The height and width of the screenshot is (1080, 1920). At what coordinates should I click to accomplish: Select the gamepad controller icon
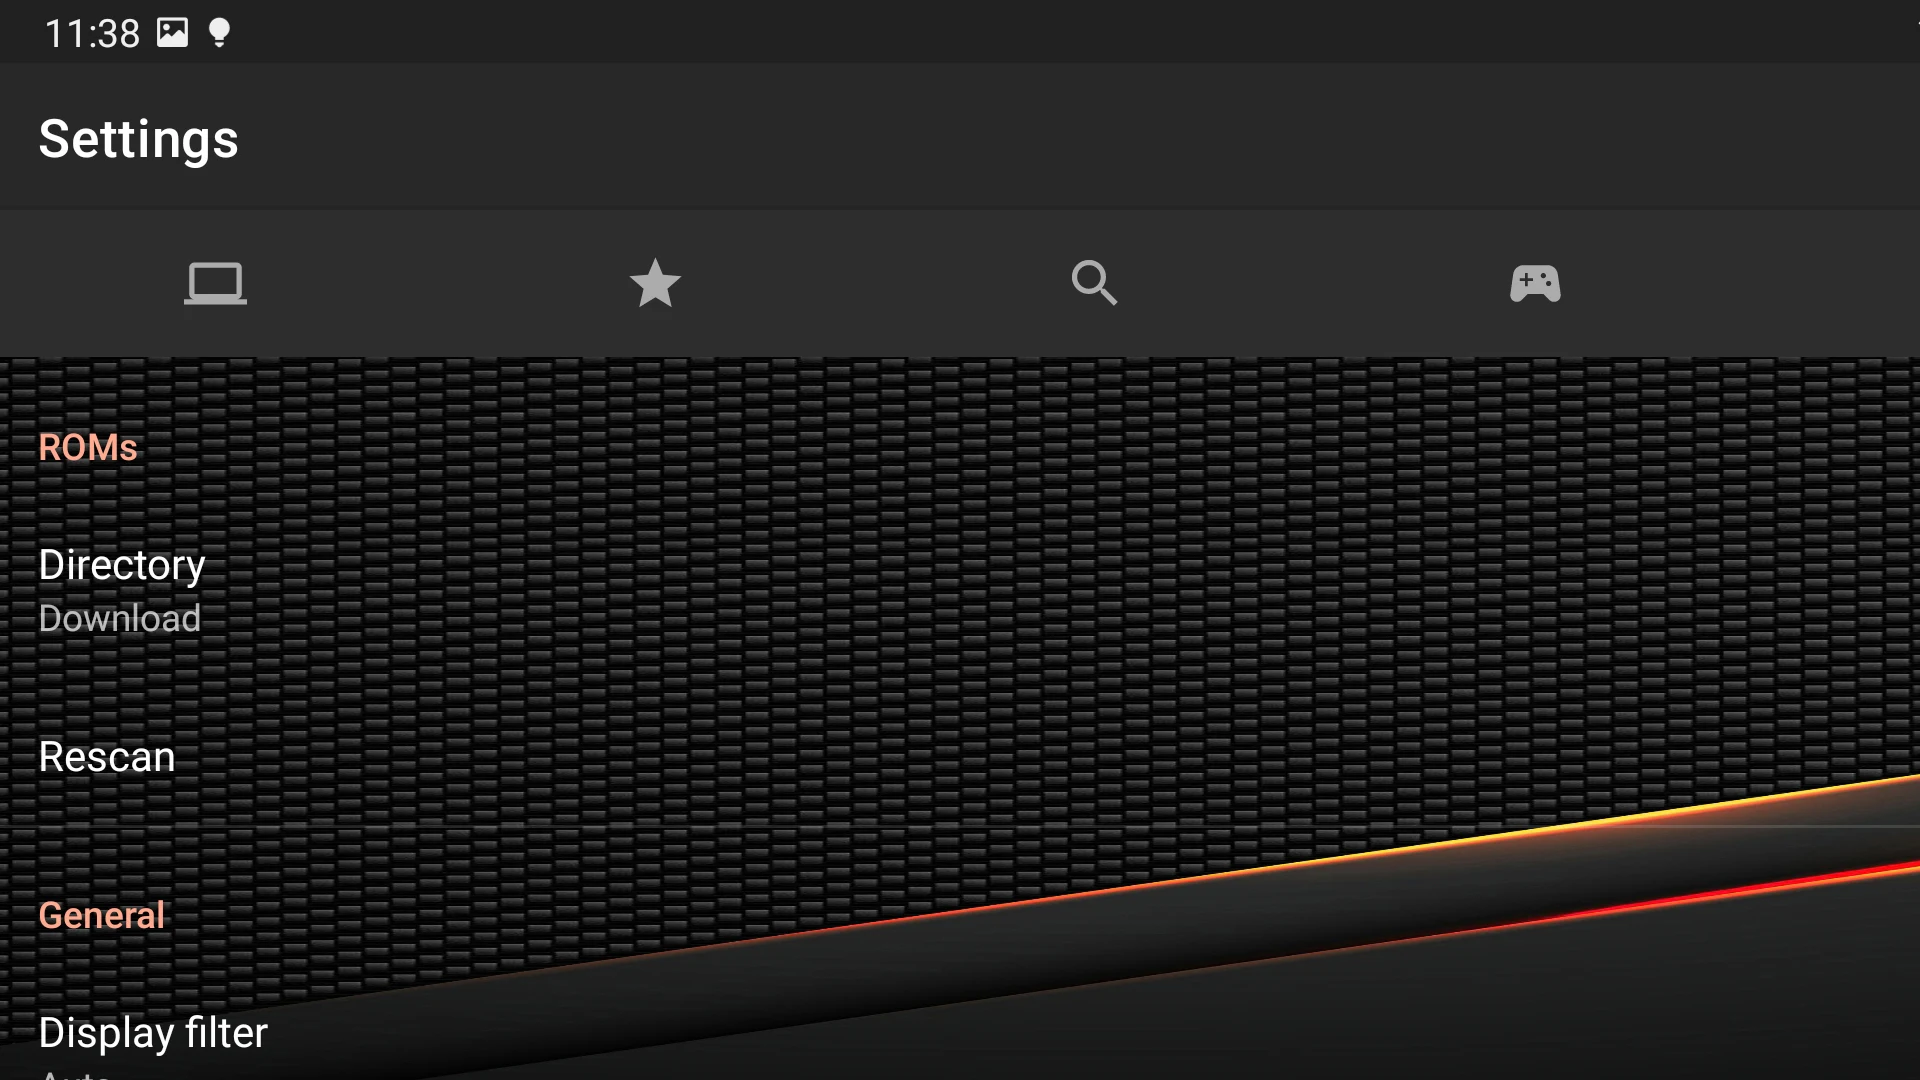[x=1535, y=283]
